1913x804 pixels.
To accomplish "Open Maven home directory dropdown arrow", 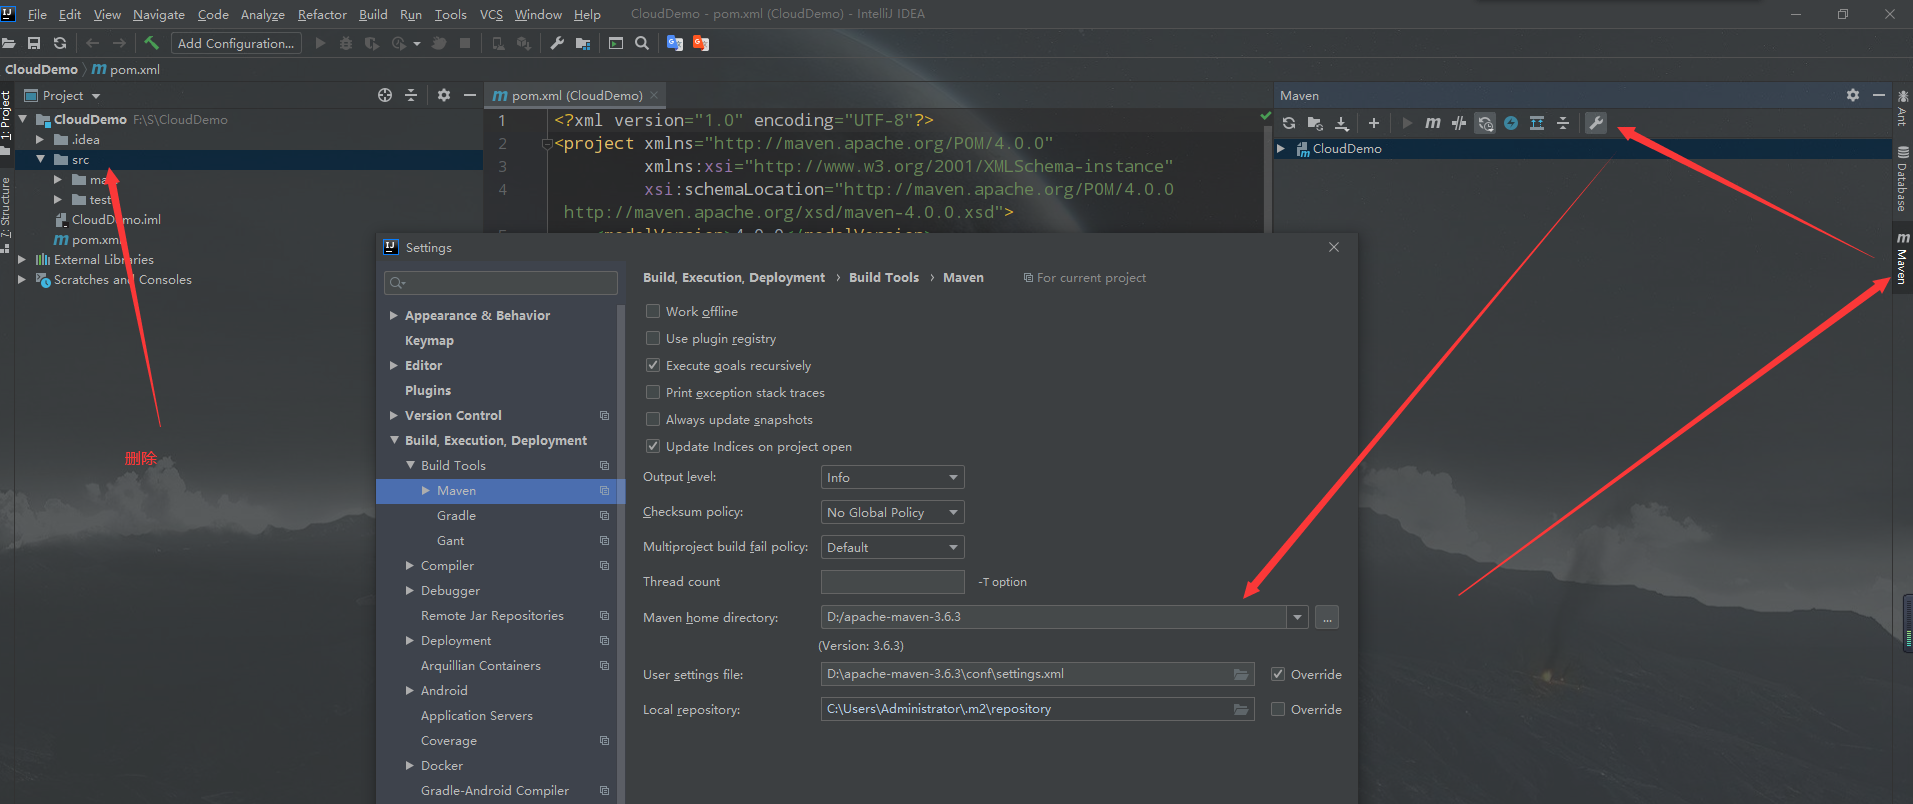I will pyautogui.click(x=1297, y=617).
